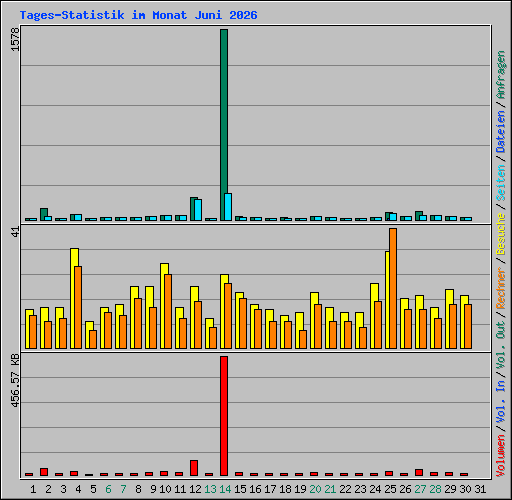Click the top axis value 1578
This screenshot has height=500, width=512.
[x=15, y=40]
